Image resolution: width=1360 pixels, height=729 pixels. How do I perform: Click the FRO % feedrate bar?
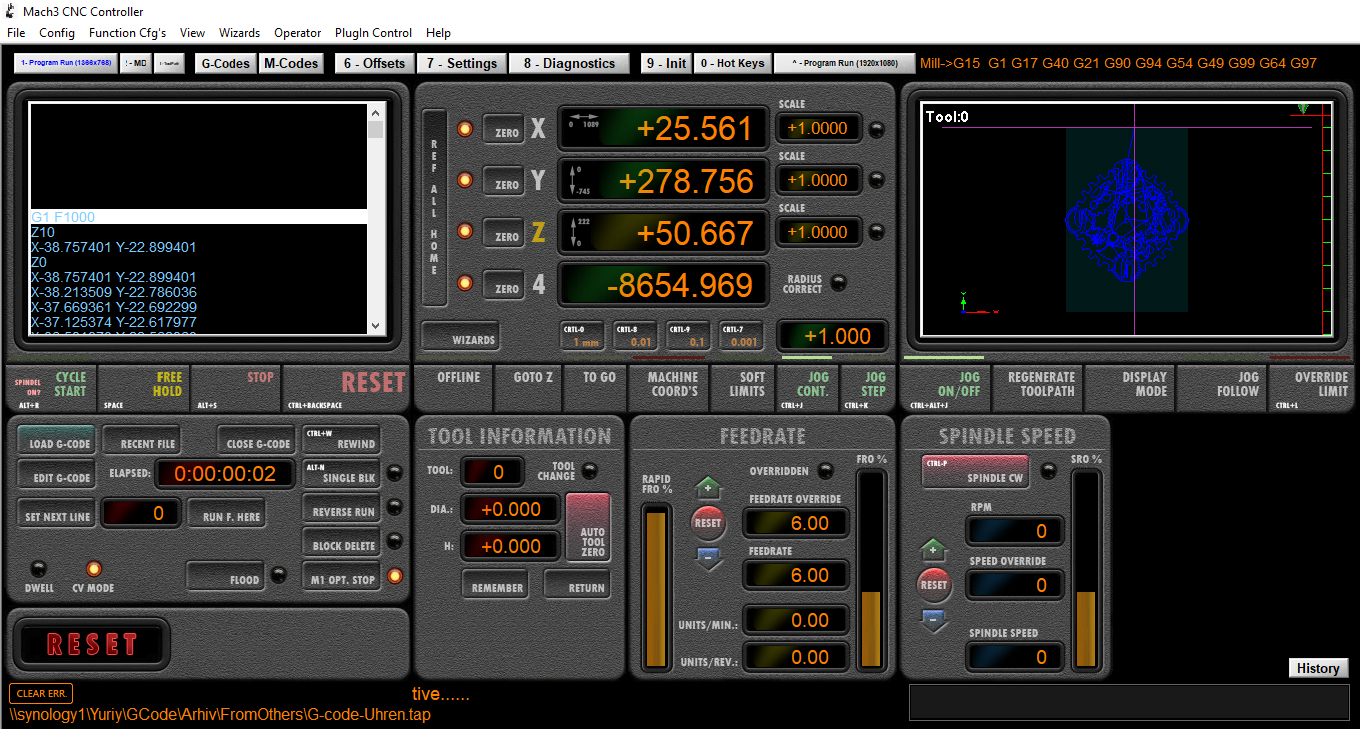871,570
